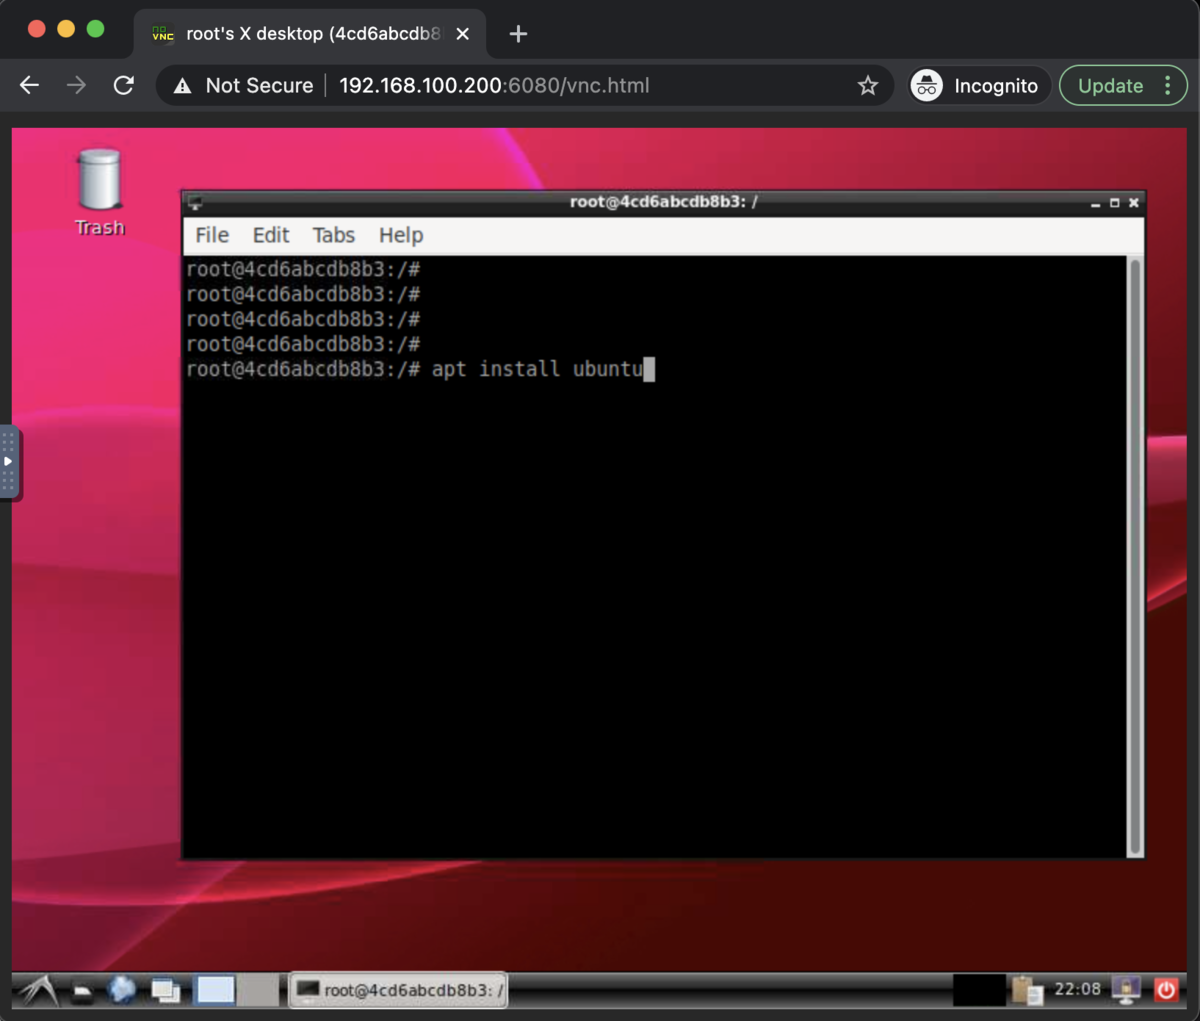The height and width of the screenshot is (1021, 1200).
Task: Open the terminal Help menu
Action: [x=401, y=235]
